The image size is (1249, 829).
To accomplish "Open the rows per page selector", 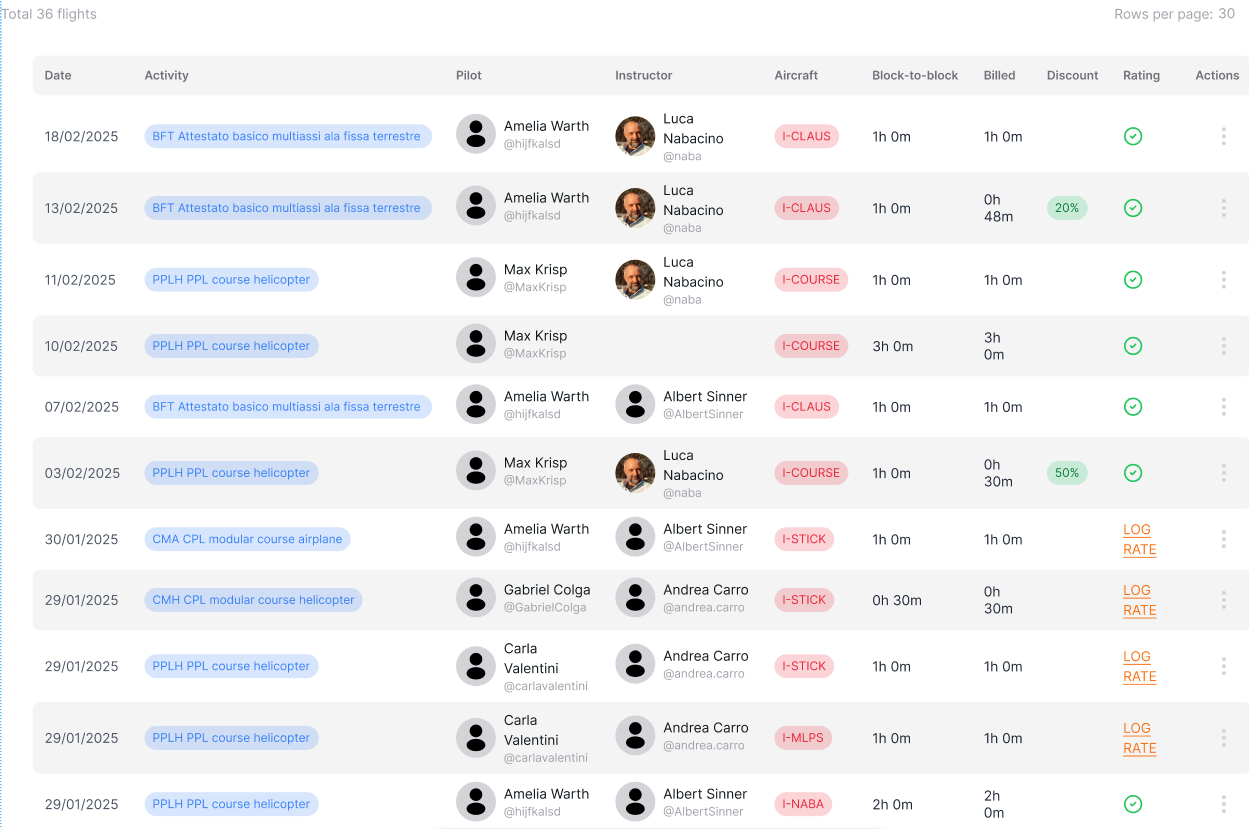I will (x=1225, y=14).
